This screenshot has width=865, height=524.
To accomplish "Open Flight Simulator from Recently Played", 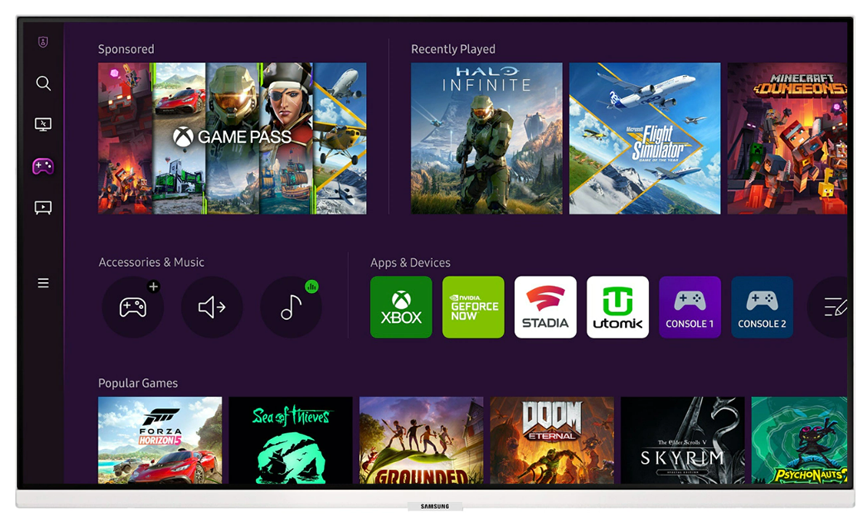I will point(645,138).
